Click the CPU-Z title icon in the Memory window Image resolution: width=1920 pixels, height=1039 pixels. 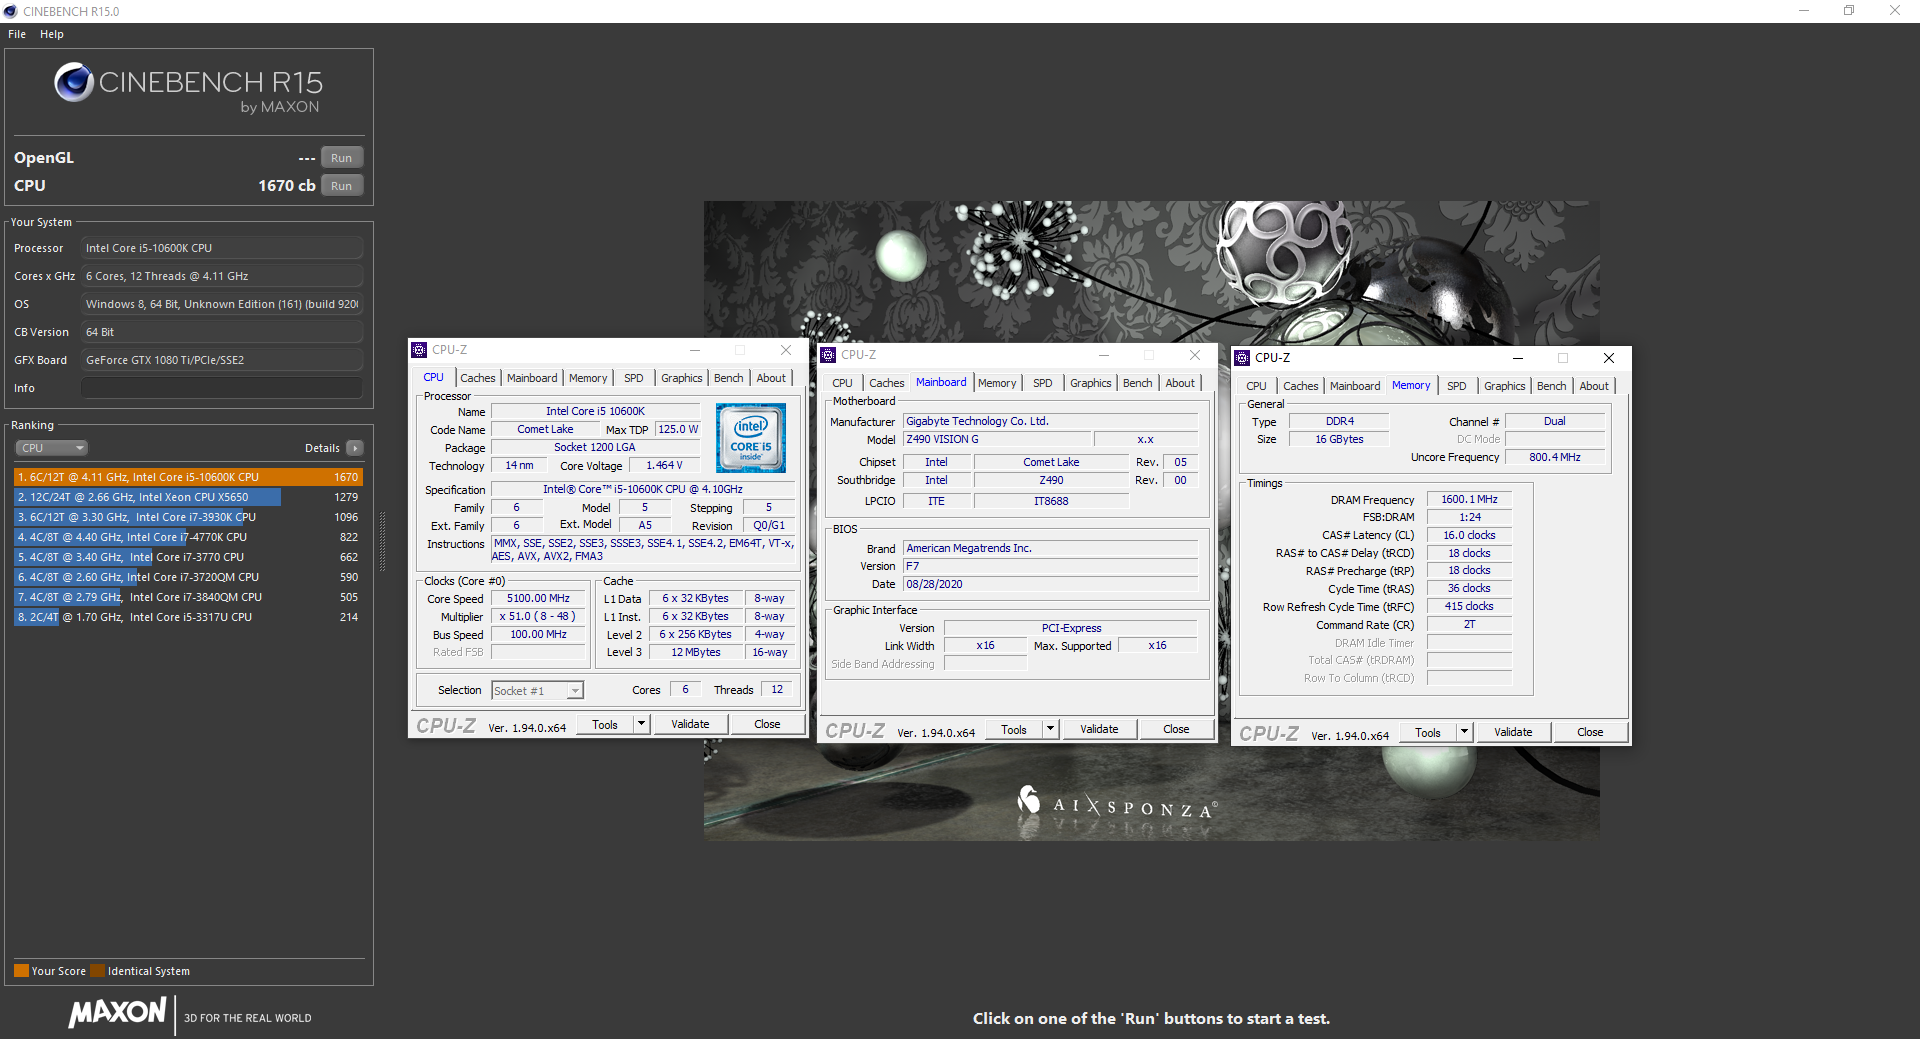(x=1242, y=357)
